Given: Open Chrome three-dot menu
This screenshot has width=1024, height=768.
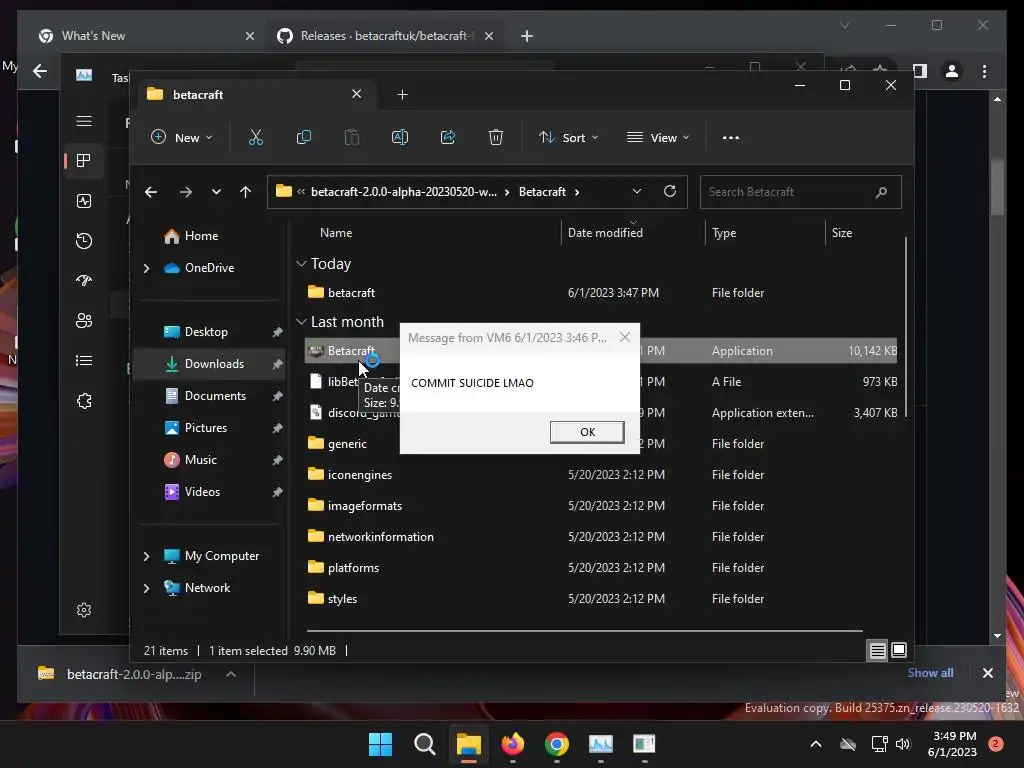Looking at the screenshot, I should (984, 71).
